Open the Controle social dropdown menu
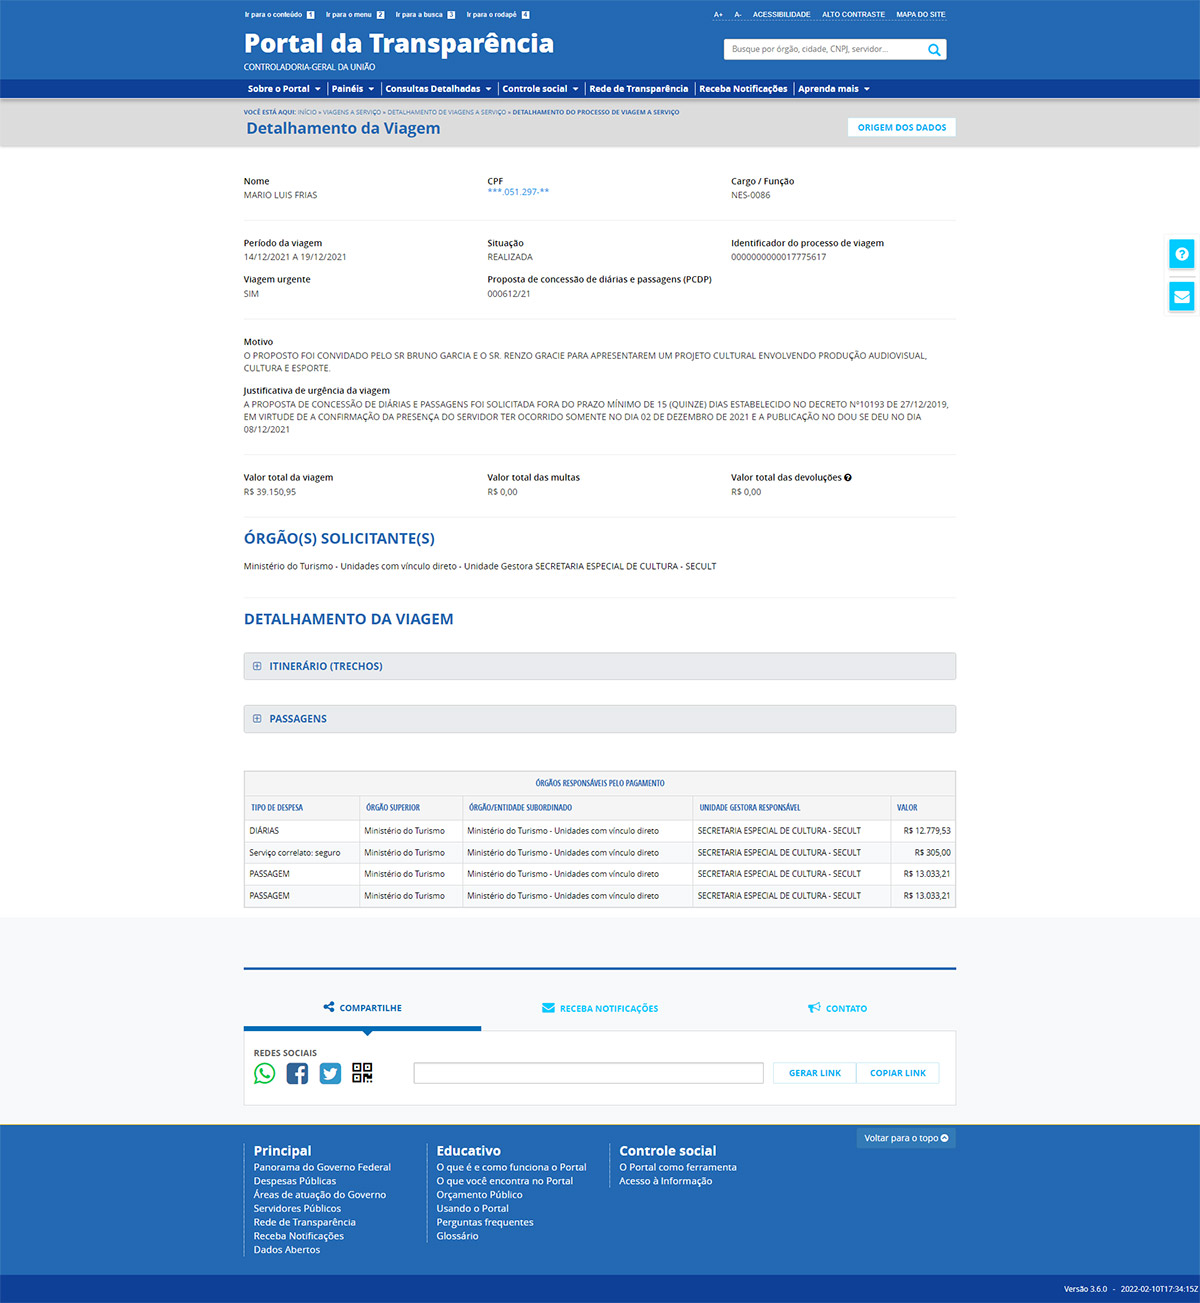1200x1303 pixels. (540, 89)
